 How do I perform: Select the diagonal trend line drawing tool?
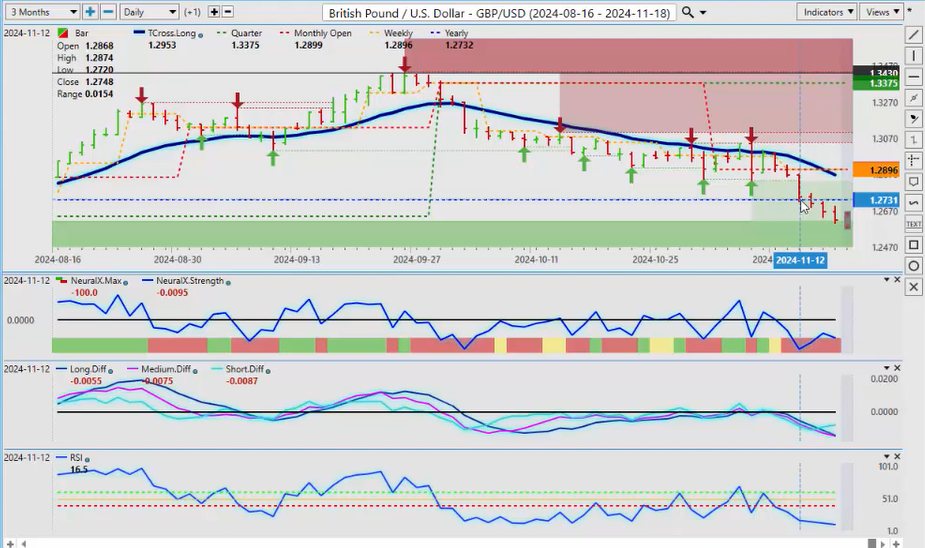click(x=913, y=34)
